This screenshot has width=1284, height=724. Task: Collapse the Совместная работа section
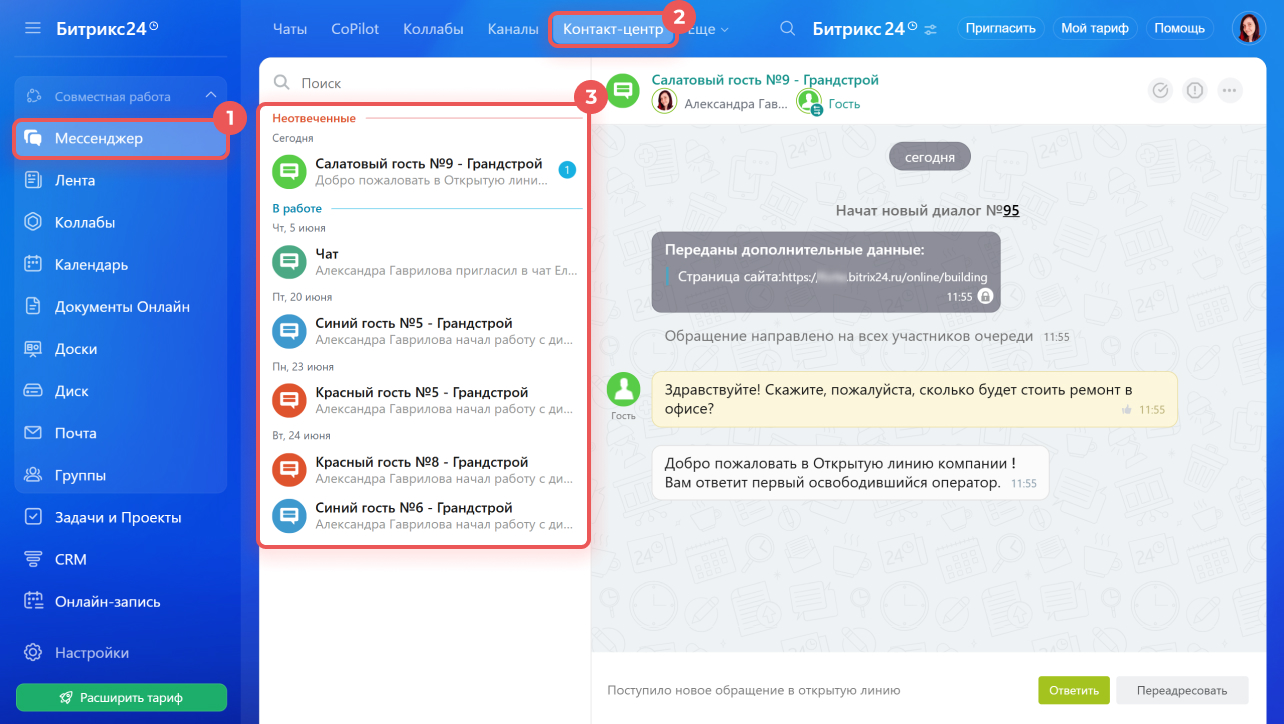click(x=210, y=96)
